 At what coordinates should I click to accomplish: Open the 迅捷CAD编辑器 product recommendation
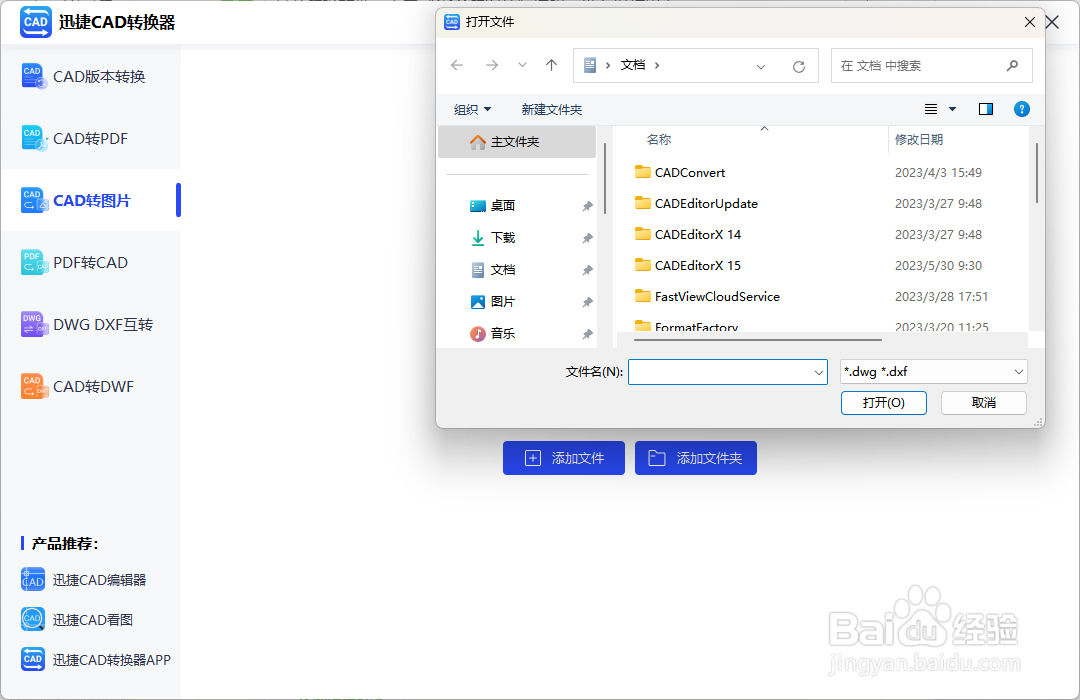coord(84,580)
